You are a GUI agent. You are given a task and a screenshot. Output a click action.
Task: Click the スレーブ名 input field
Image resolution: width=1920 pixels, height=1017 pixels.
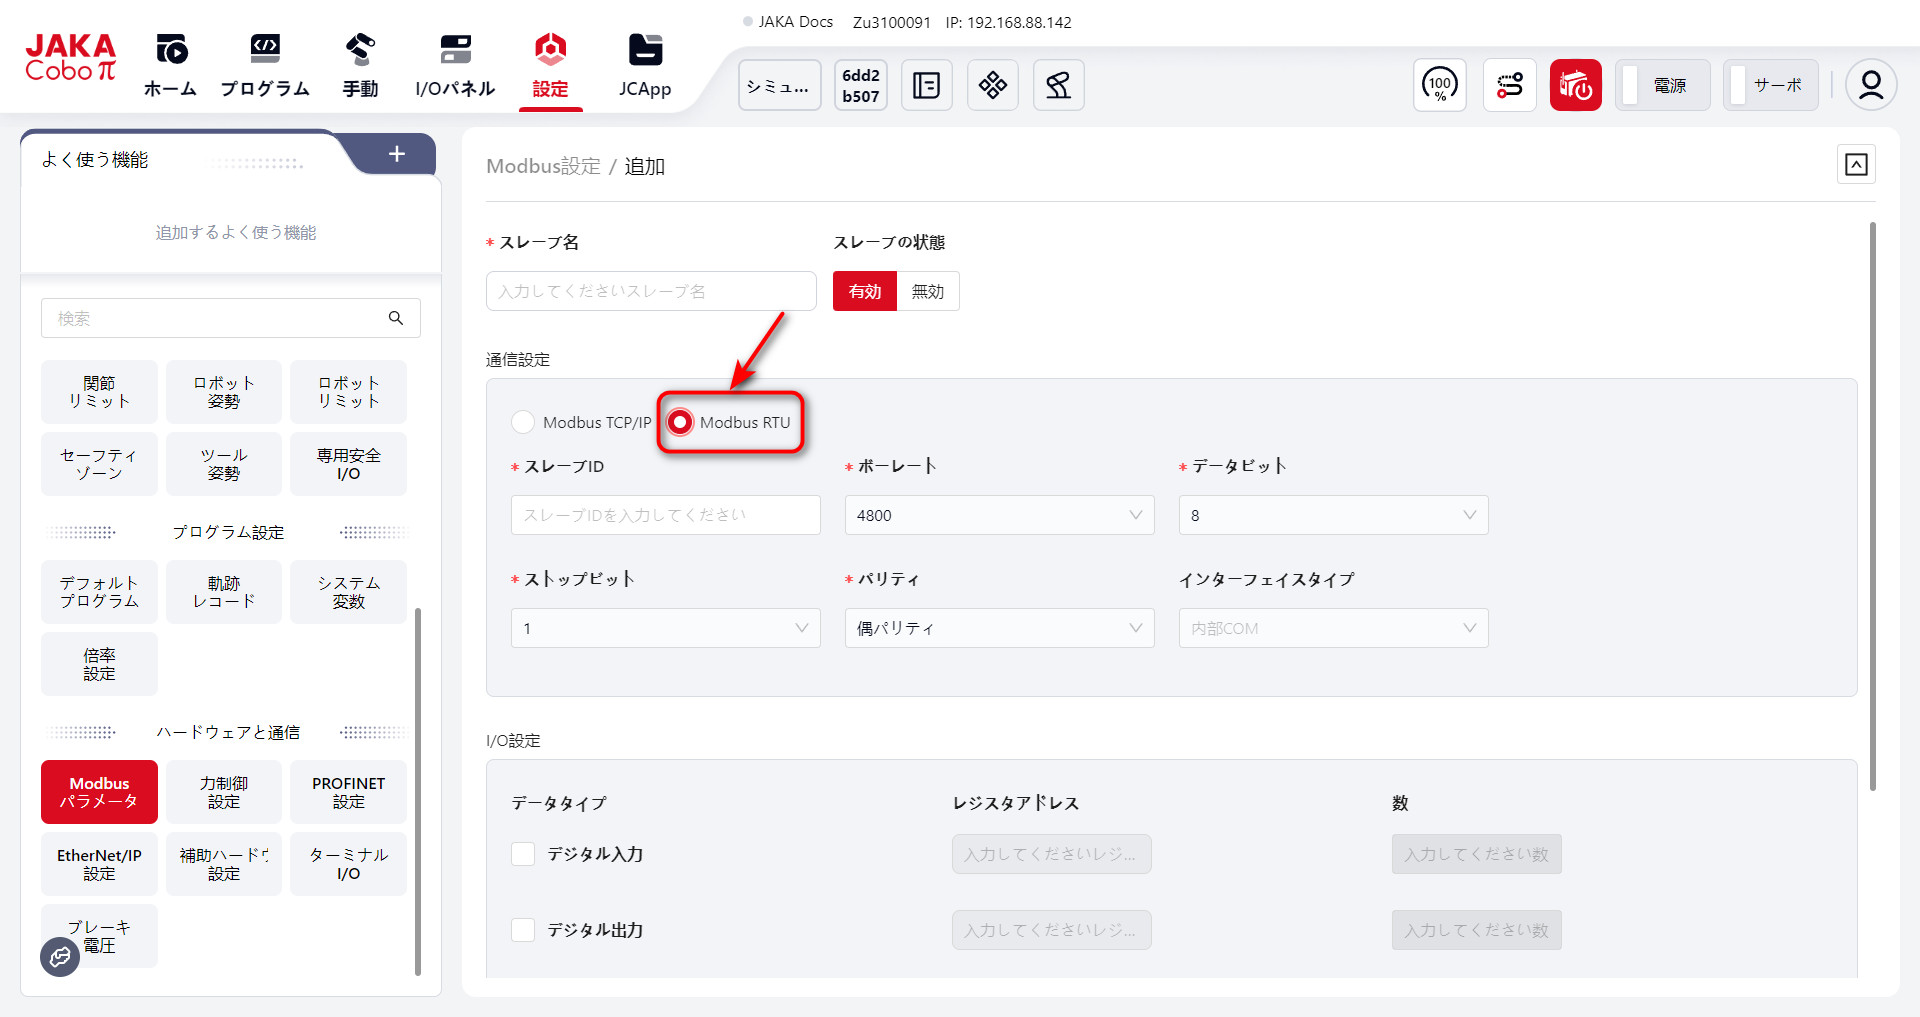651,291
